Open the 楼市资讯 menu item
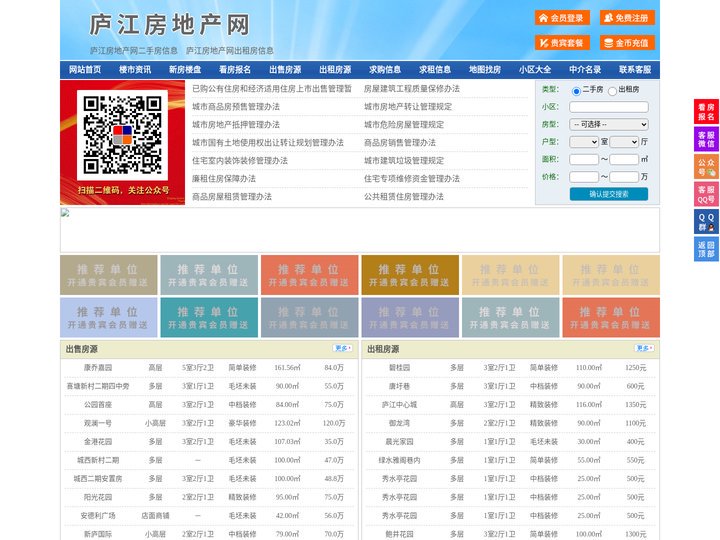 (x=135, y=70)
